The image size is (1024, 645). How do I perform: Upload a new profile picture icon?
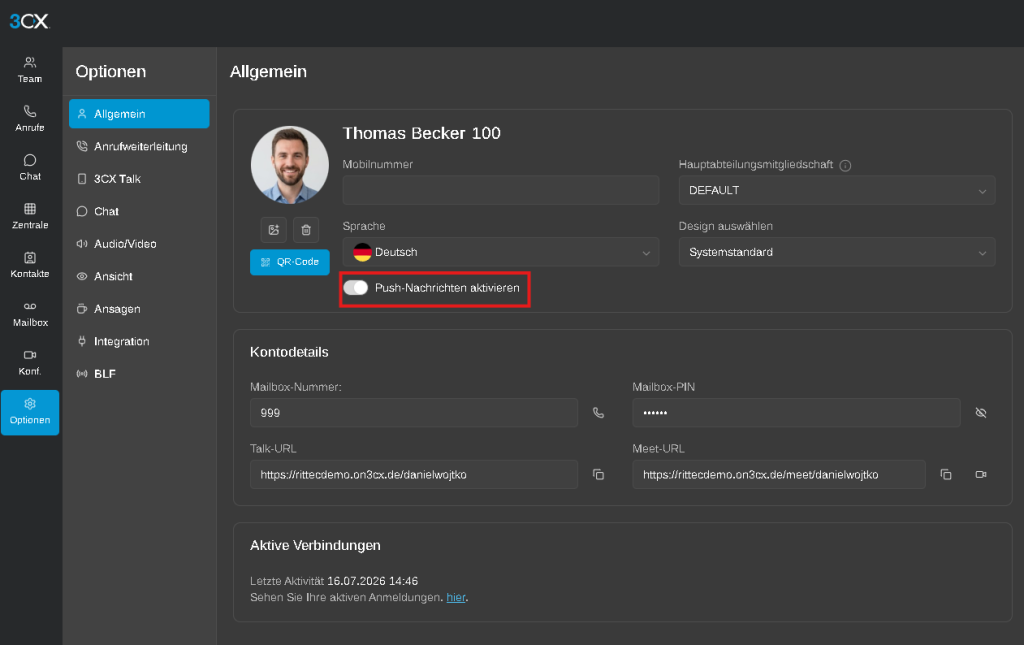tap(274, 230)
